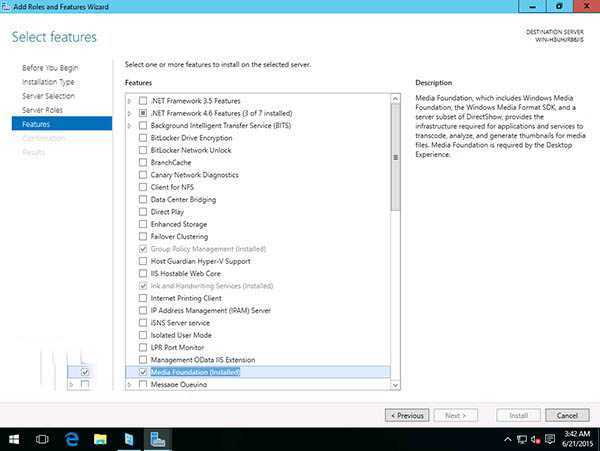The image size is (600, 451).
Task: Click the wizard title bar icon
Action: (5, 6)
